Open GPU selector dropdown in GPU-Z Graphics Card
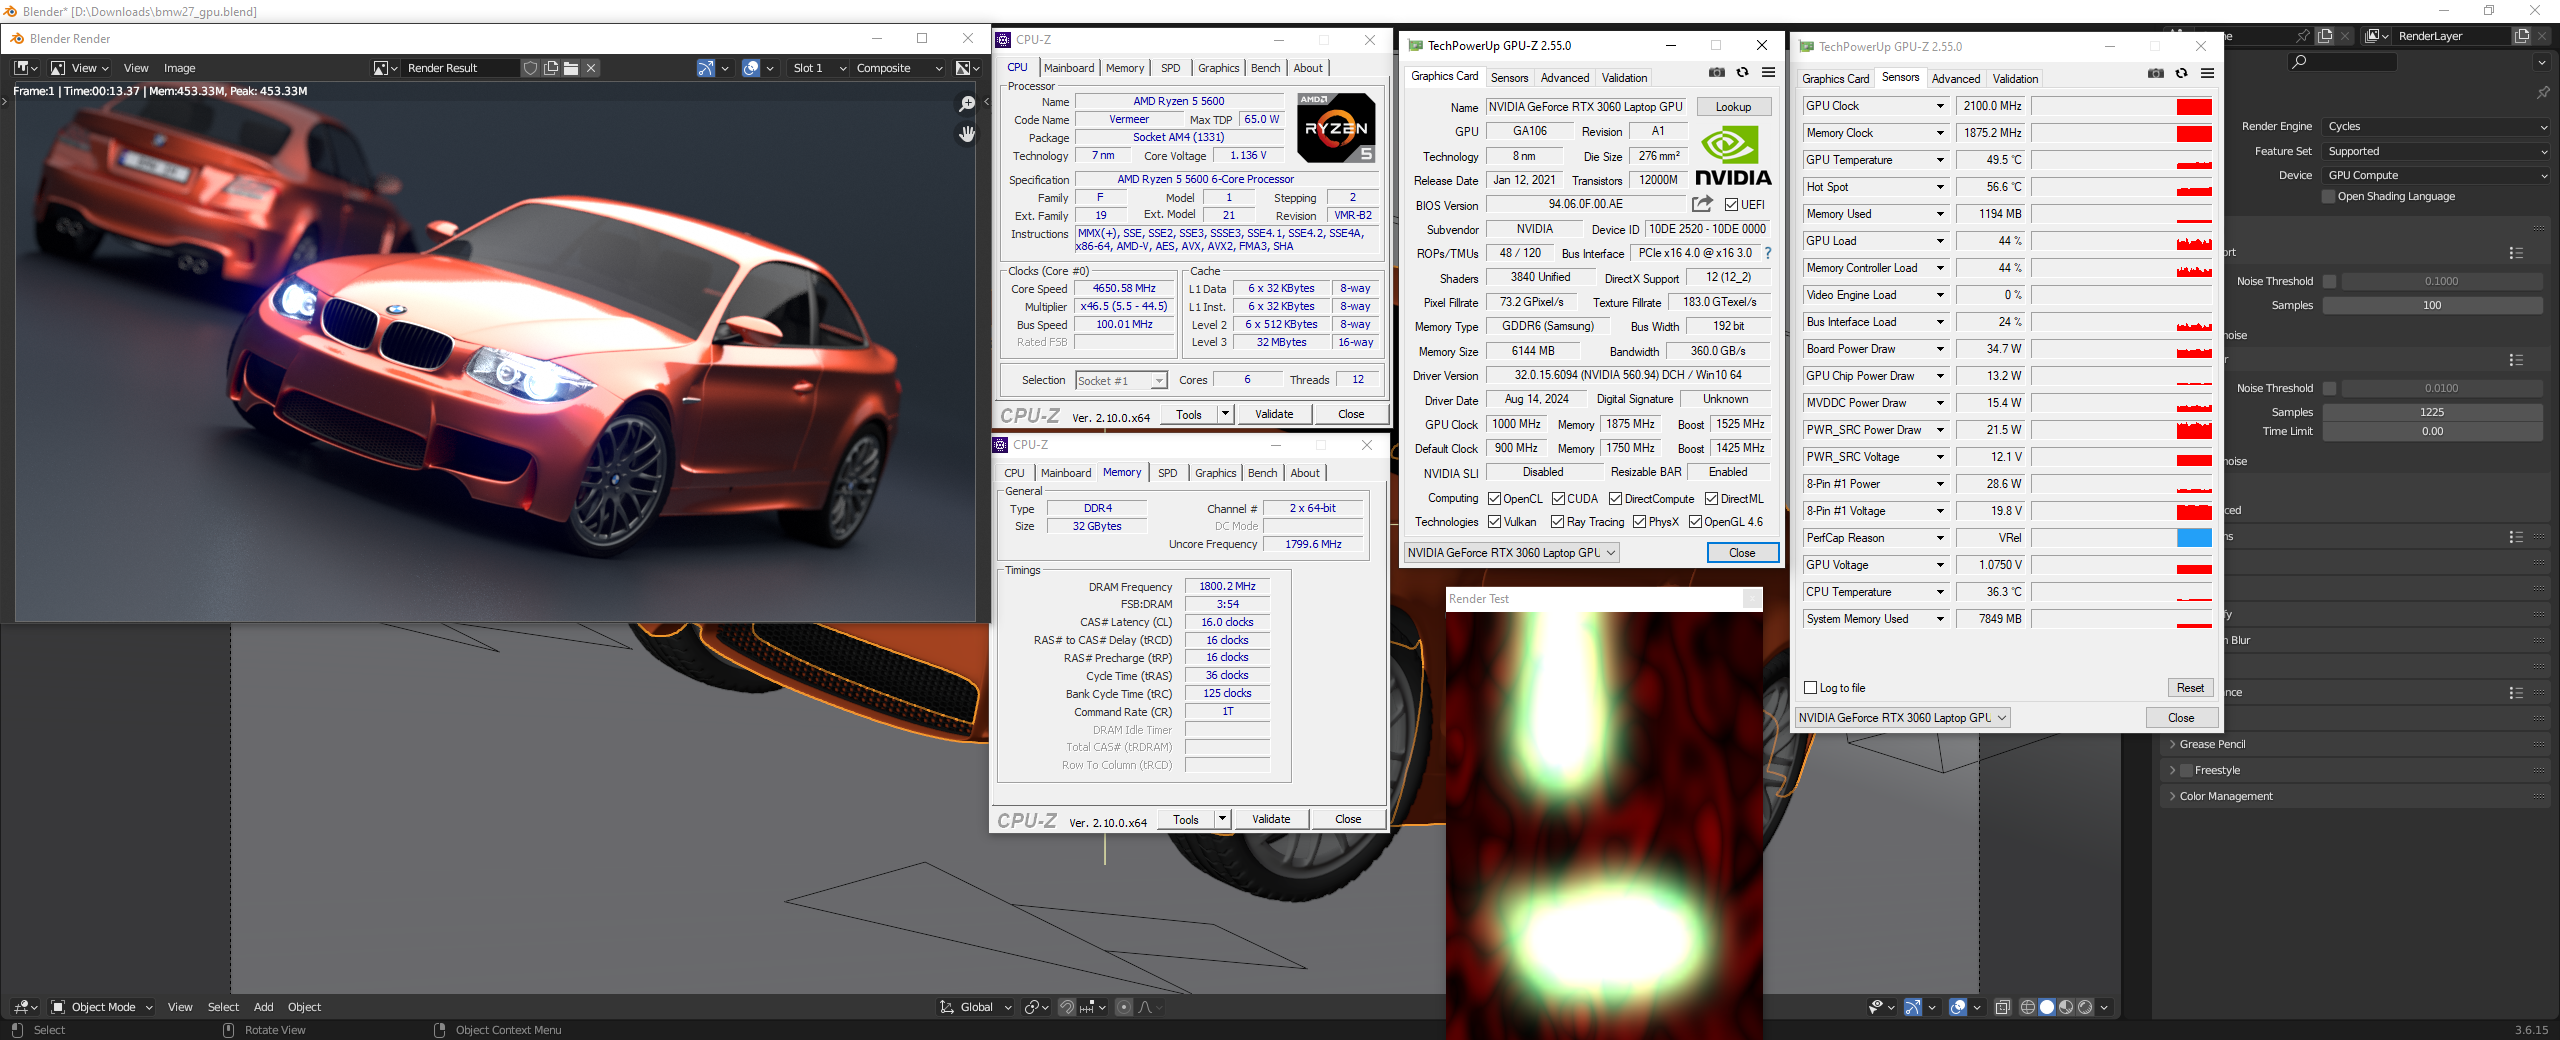Screen dimensions: 2560x1040 click(x=1511, y=553)
